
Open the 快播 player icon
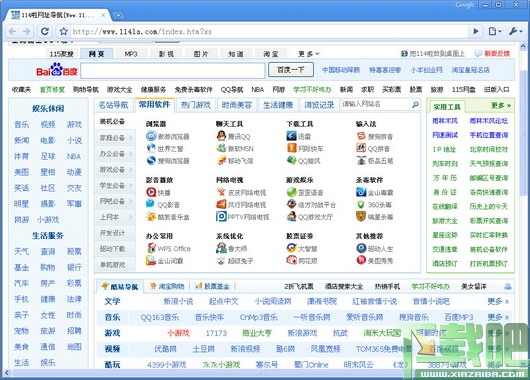[151, 192]
